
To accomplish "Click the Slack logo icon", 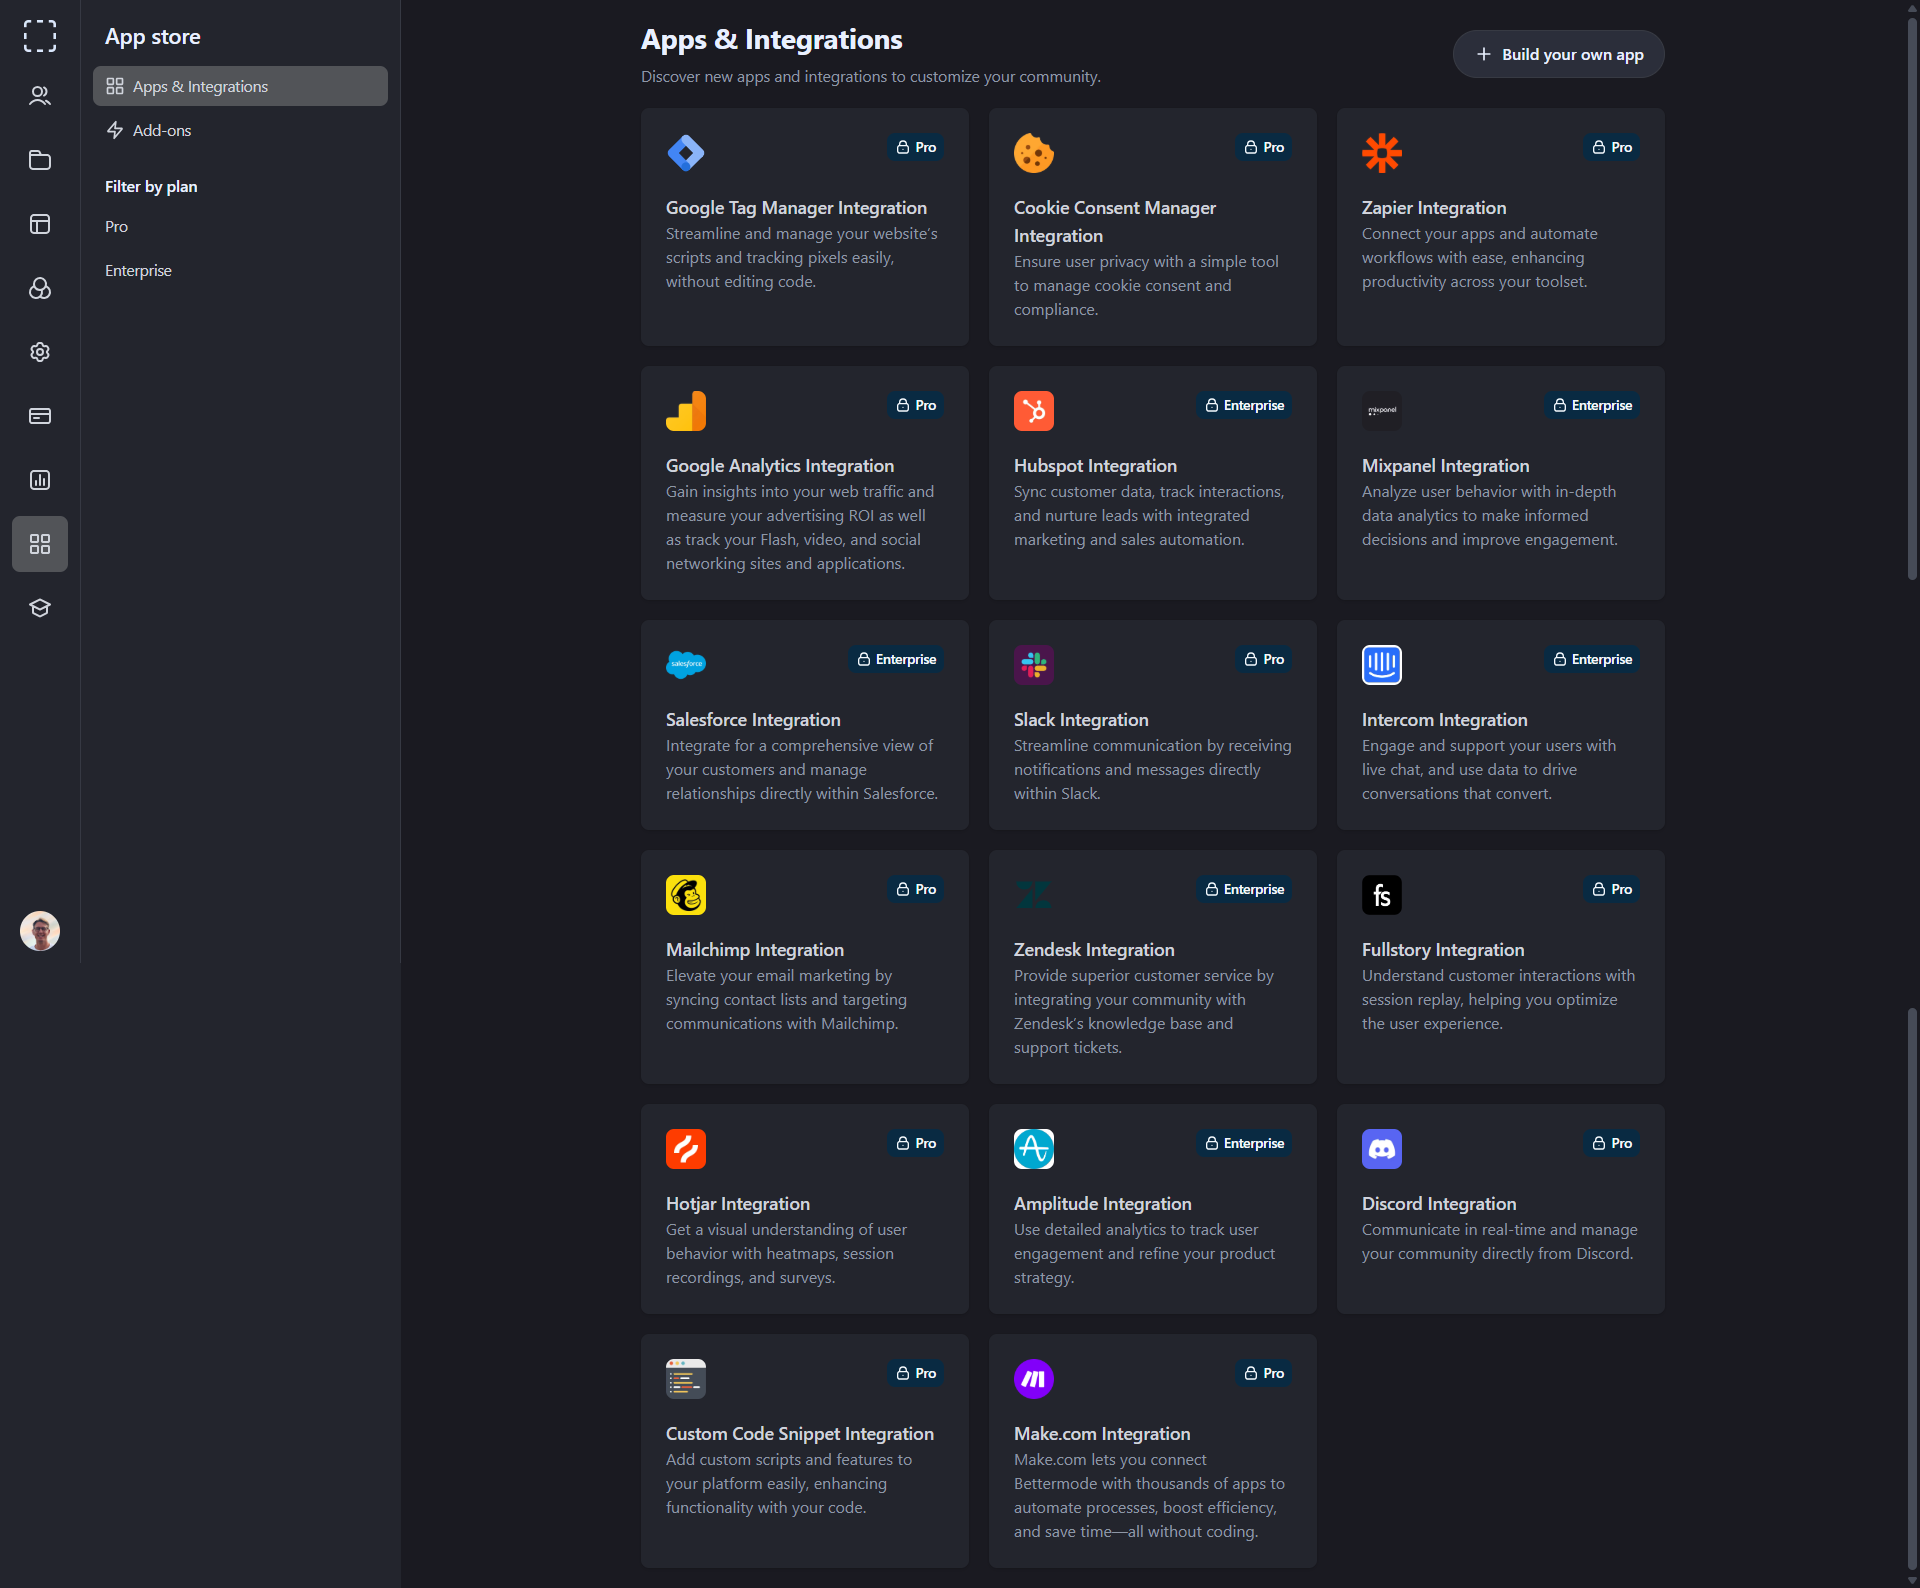I will coord(1033,664).
